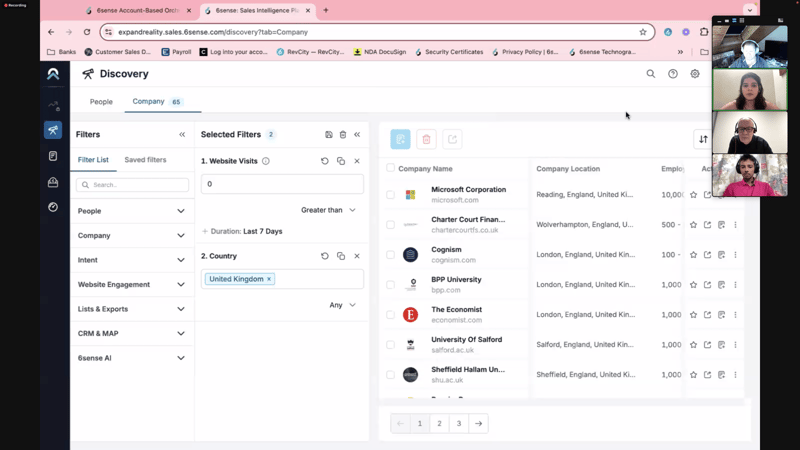The width and height of the screenshot is (800, 450).
Task: Open the Saved filters tab
Action: tap(145, 160)
